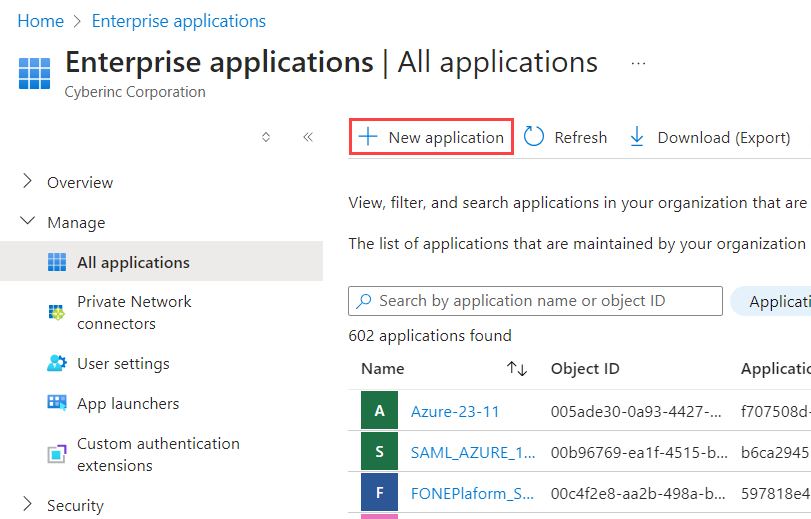Image resolution: width=811 pixels, height=519 pixels.
Task: Click the Enterprise applications breadcrumb link
Action: [x=178, y=21]
